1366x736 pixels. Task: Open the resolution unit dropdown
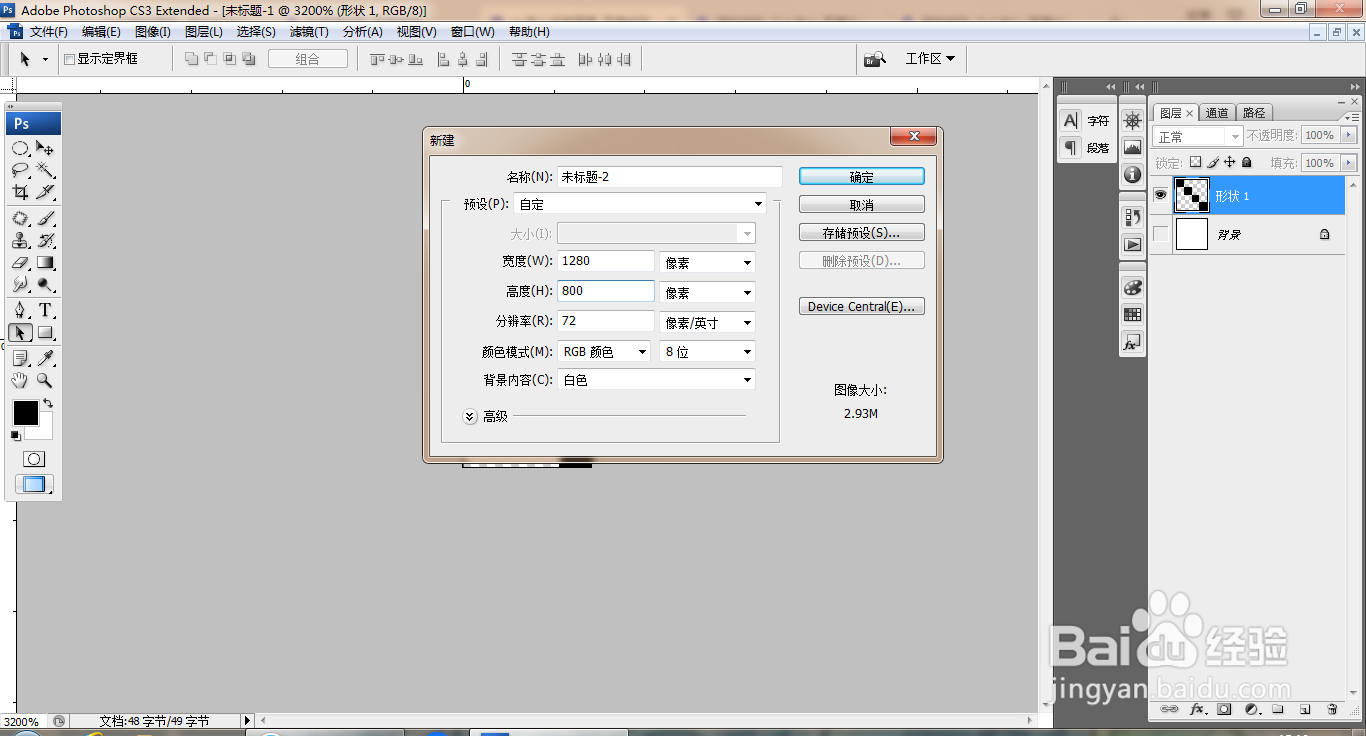click(707, 323)
